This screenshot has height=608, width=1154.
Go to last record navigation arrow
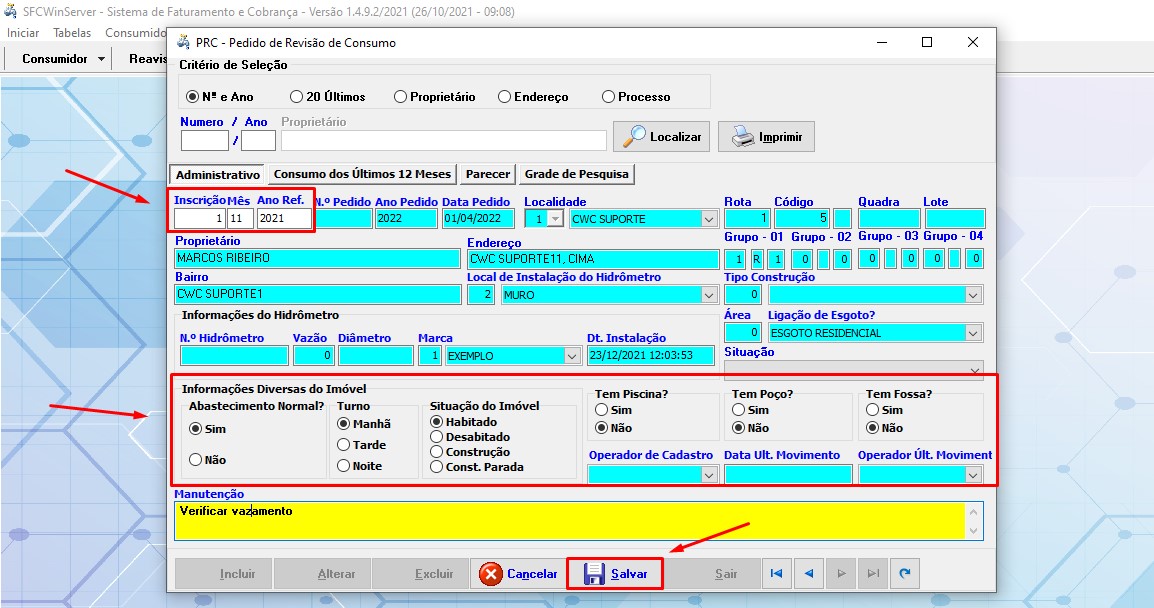click(x=873, y=574)
